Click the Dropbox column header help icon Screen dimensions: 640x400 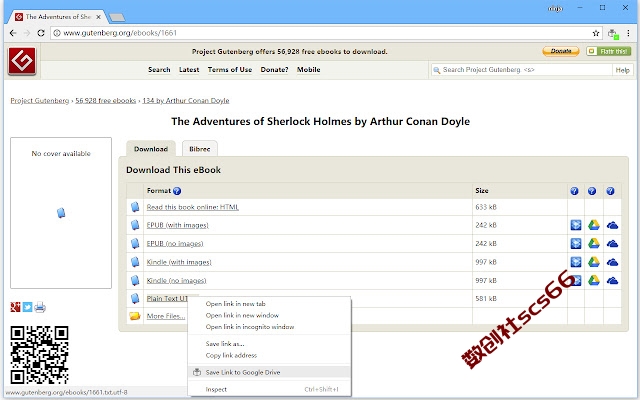click(574, 191)
